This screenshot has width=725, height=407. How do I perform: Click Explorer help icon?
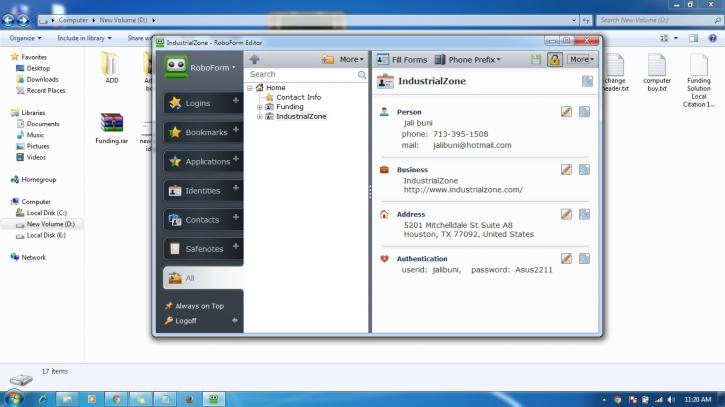pos(713,38)
